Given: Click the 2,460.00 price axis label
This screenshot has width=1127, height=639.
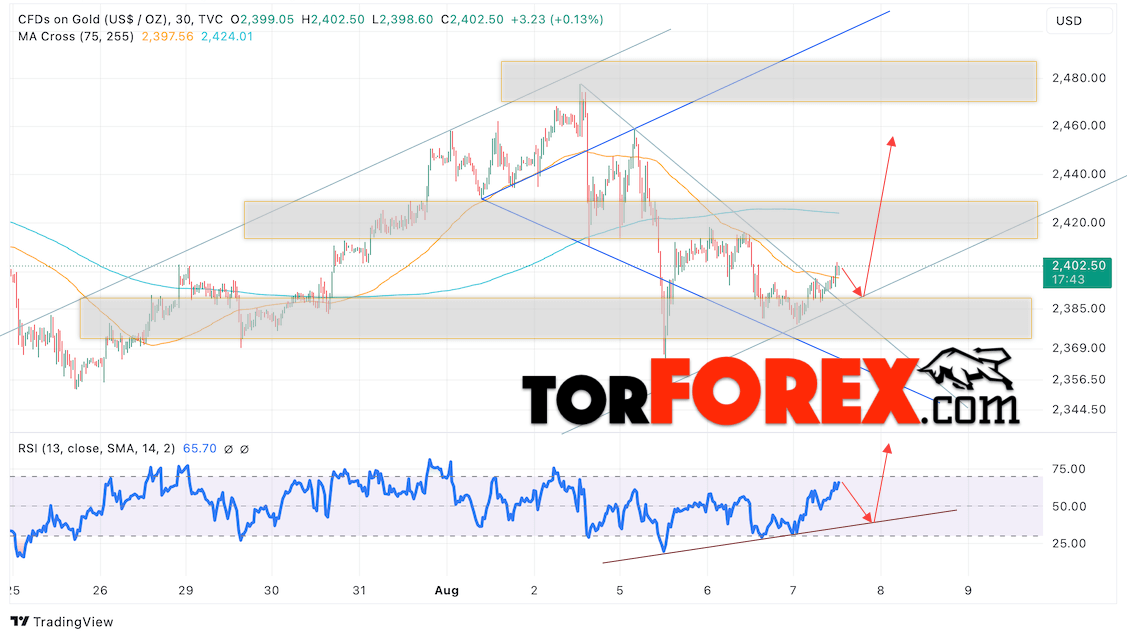Looking at the screenshot, I should click(x=1079, y=125).
